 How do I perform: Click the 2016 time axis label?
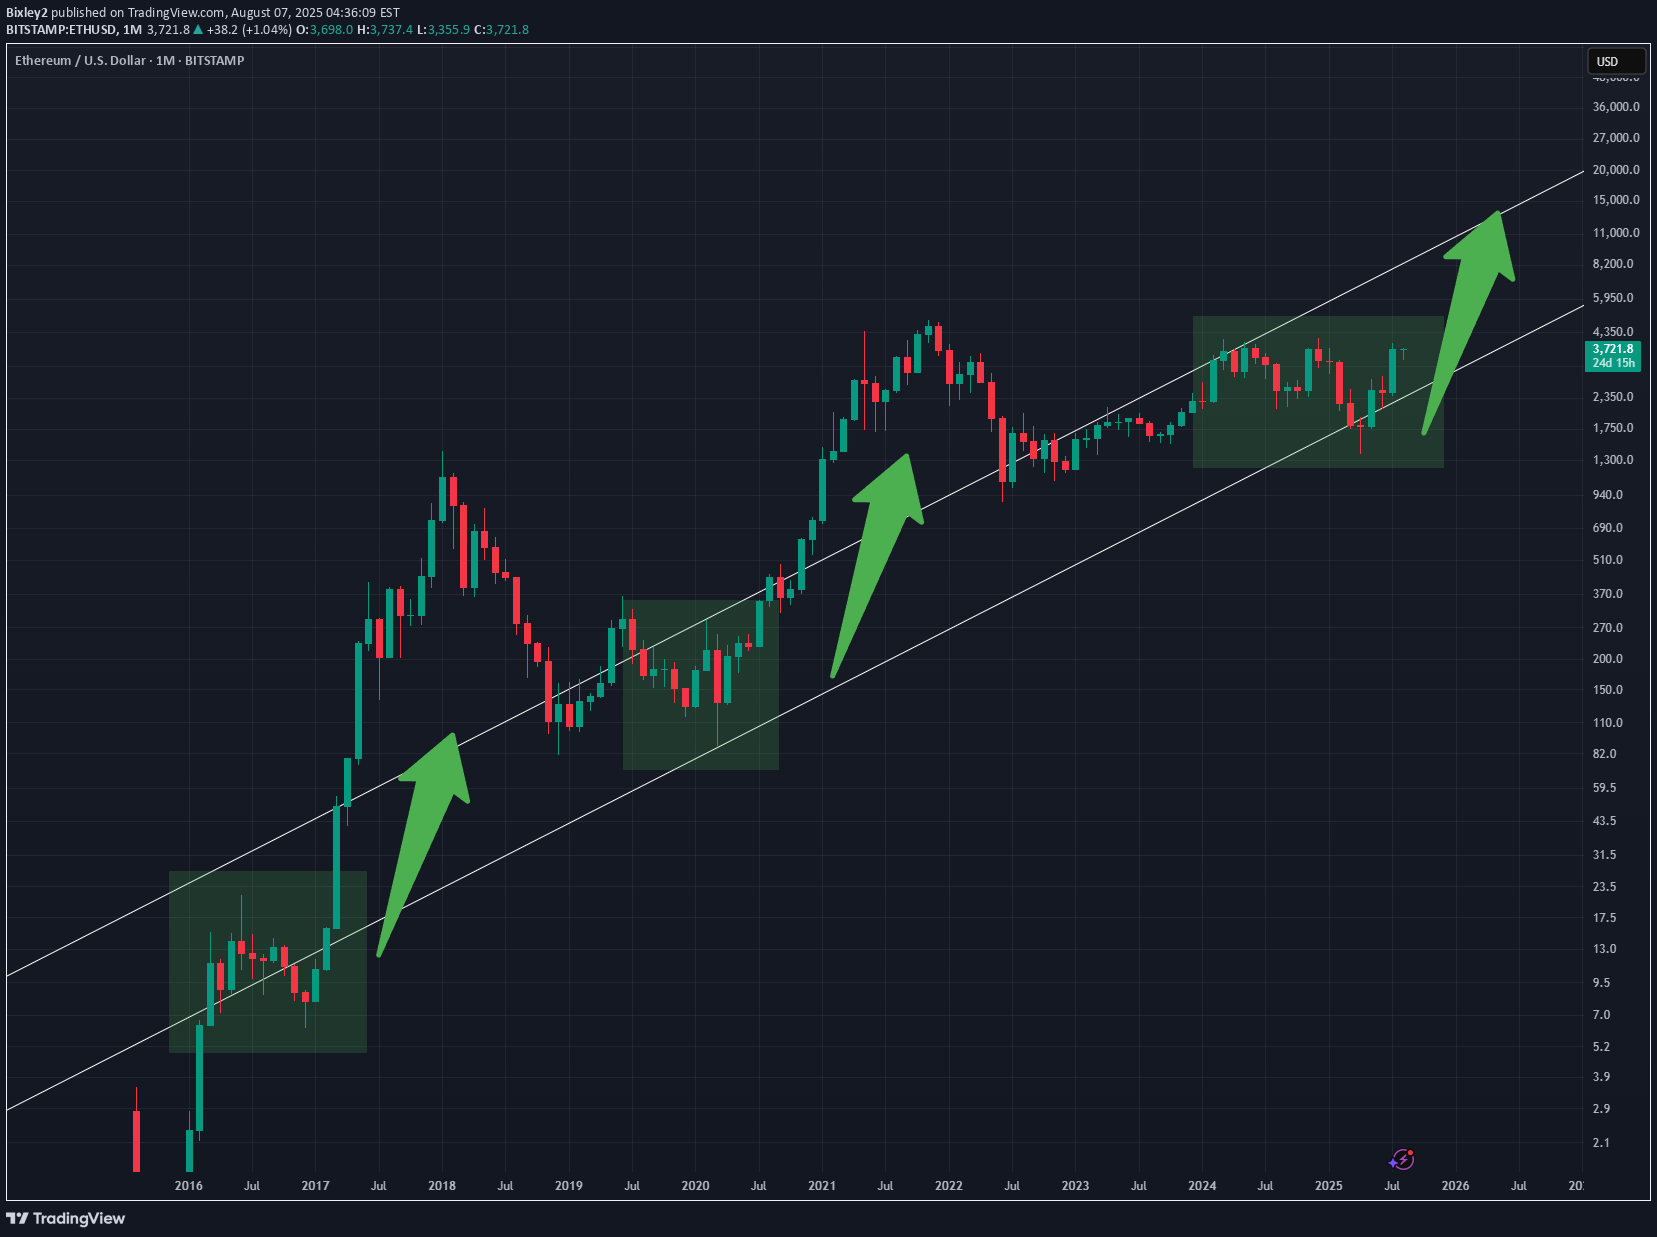point(189,1186)
